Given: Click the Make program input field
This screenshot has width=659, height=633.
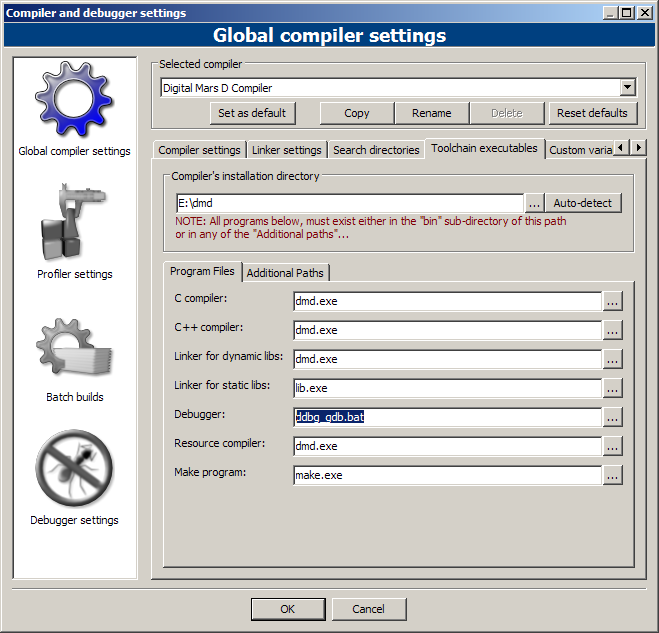Looking at the screenshot, I should (x=447, y=475).
